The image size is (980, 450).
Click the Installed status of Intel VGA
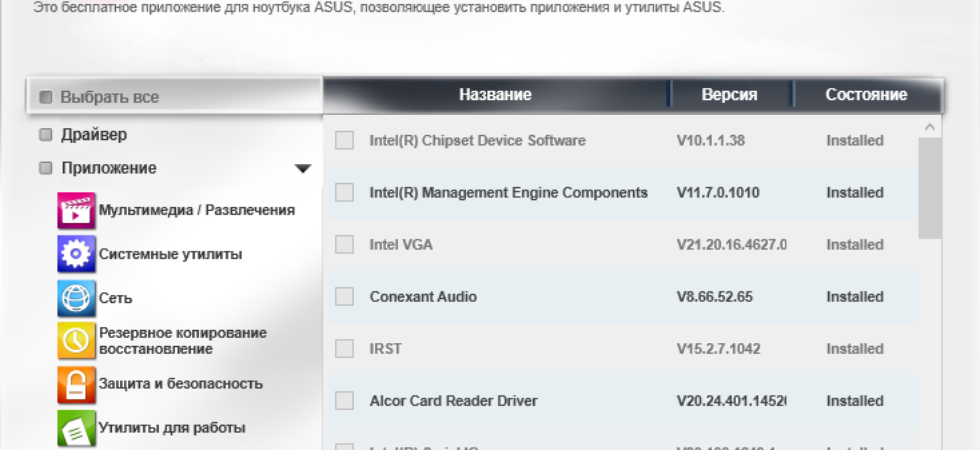[x=855, y=244]
